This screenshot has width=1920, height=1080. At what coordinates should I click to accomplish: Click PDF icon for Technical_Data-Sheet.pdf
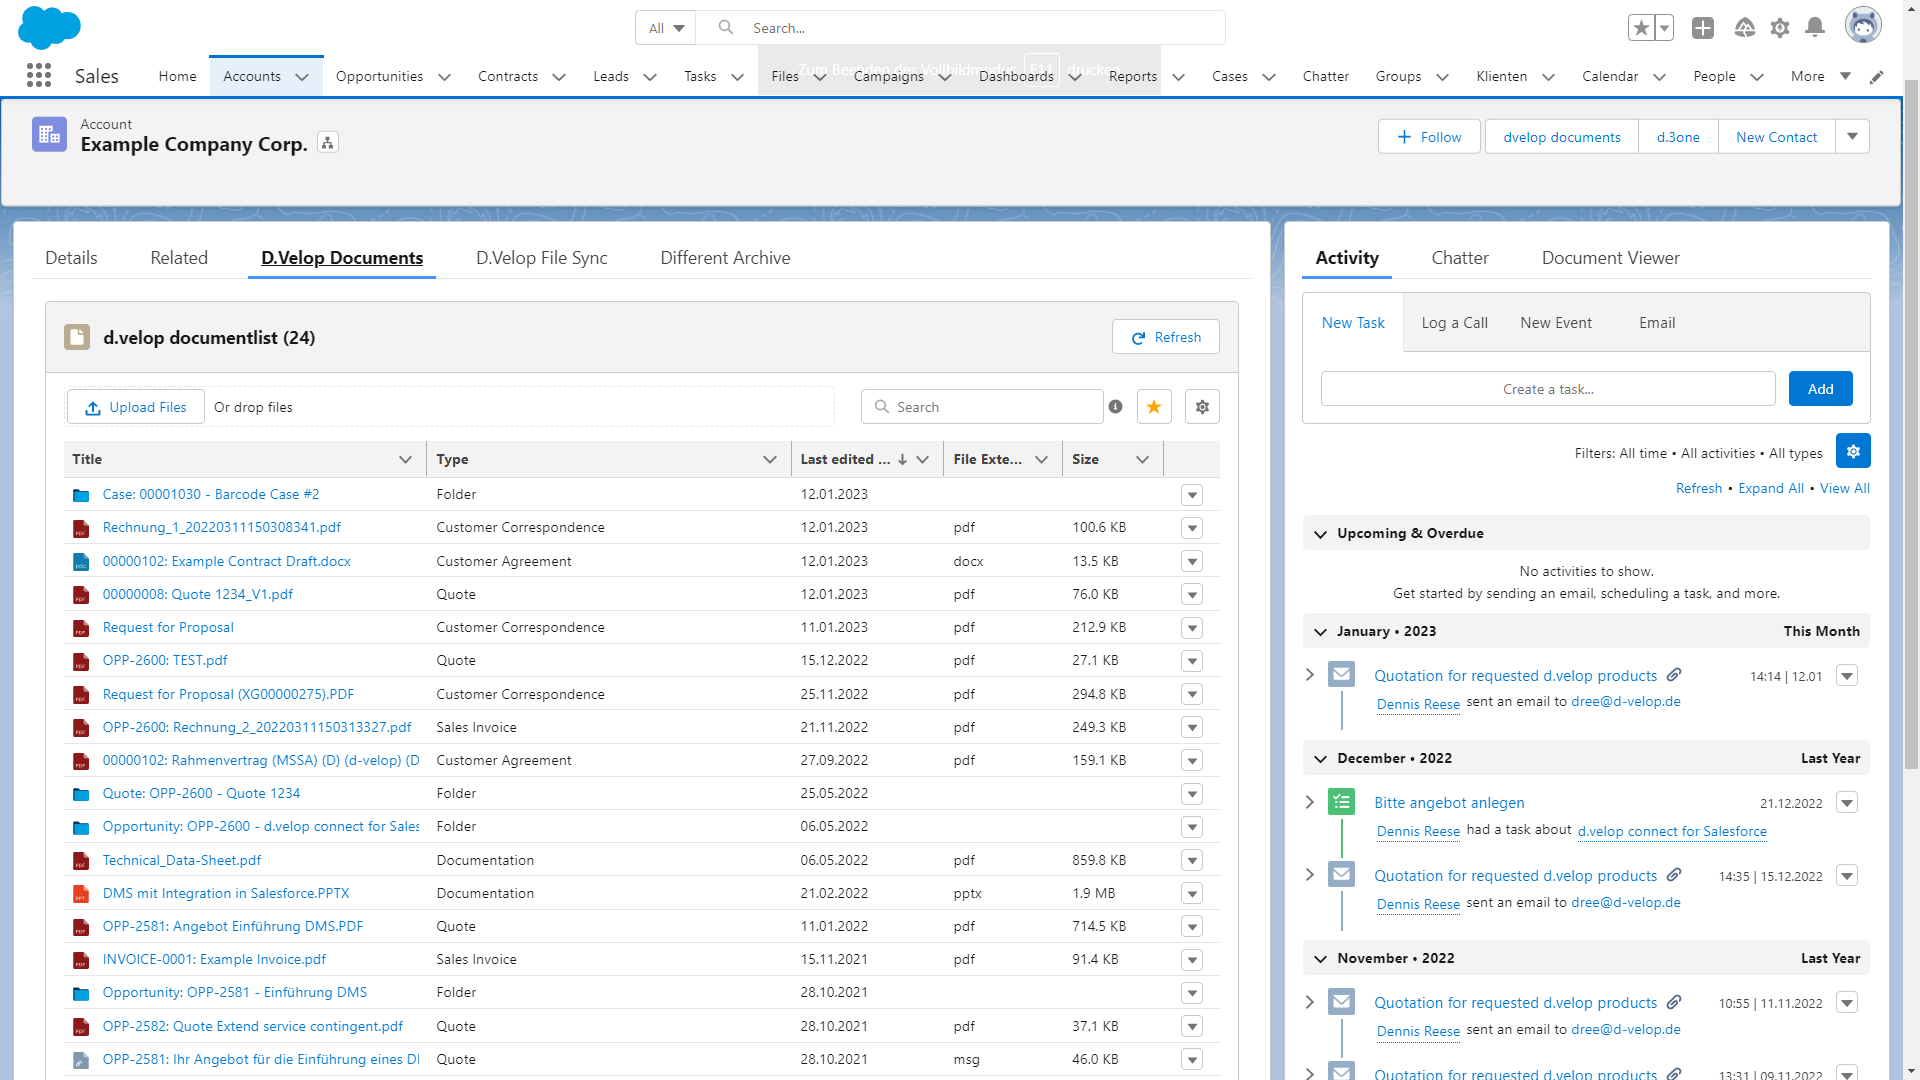click(81, 861)
